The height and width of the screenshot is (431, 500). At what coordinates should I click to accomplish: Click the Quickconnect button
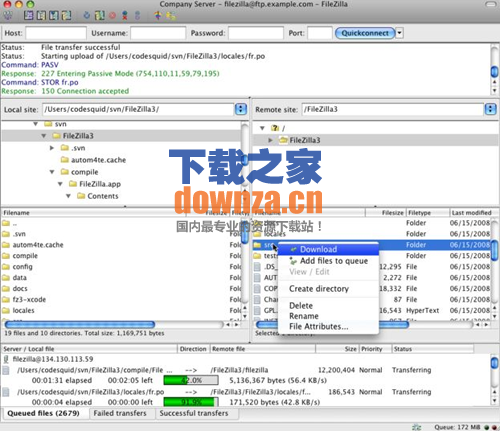click(365, 33)
